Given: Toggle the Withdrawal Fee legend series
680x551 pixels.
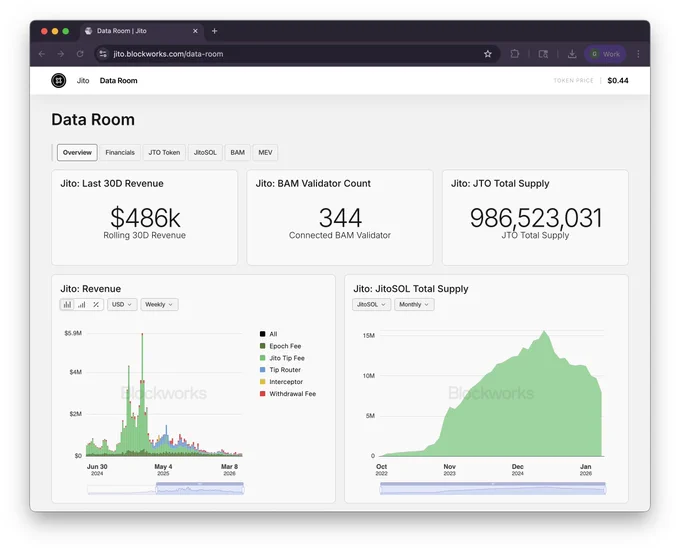Looking at the screenshot, I should 288,394.
